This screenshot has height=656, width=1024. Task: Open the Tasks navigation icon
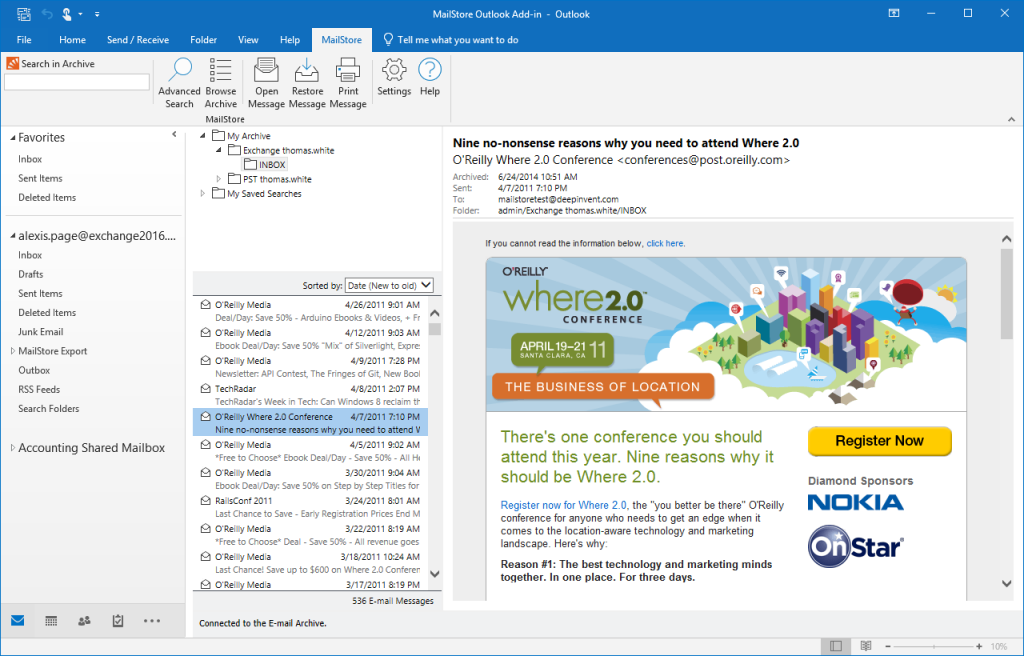pyautogui.click(x=118, y=621)
